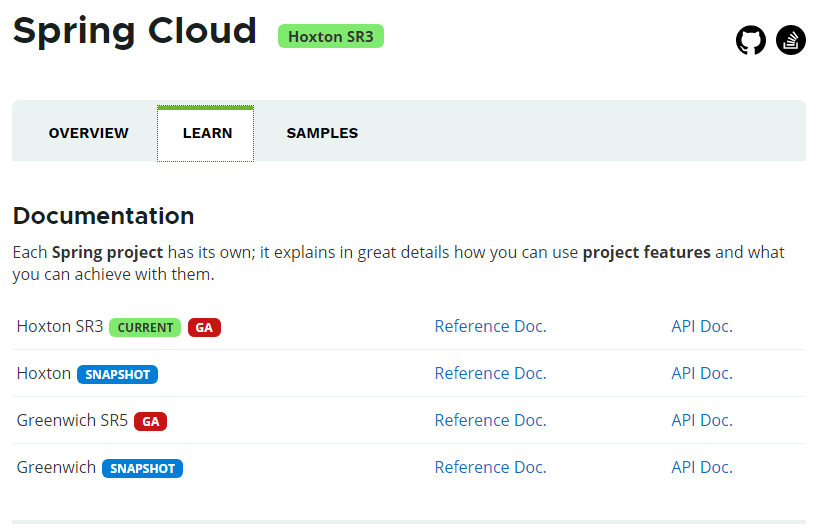Click the 'Hoxton' snapshot version name
819x531 pixels.
[x=44, y=373]
